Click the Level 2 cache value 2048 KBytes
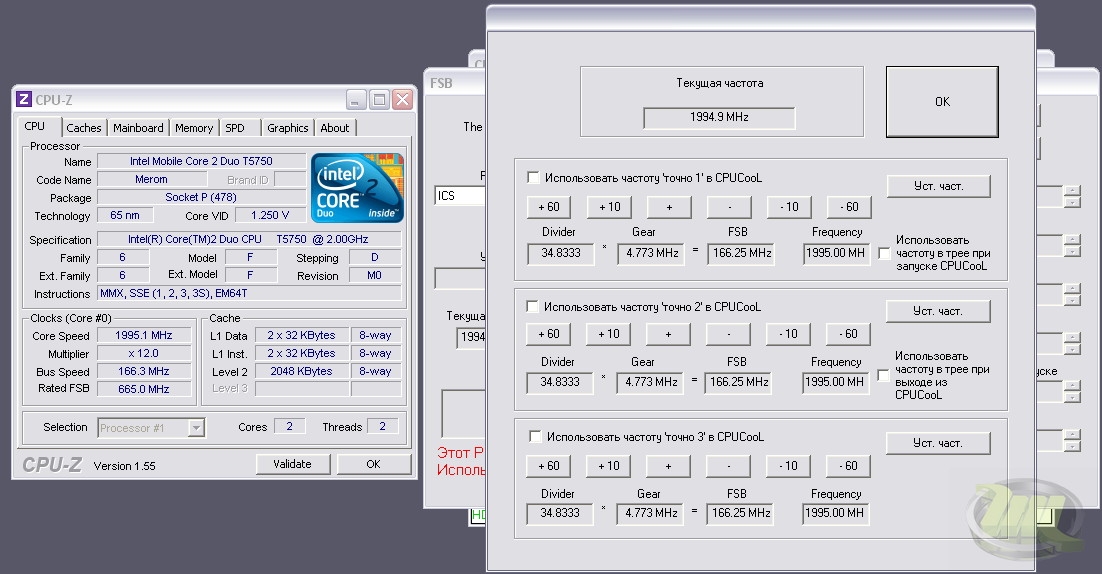This screenshot has width=1102, height=574. [x=302, y=371]
